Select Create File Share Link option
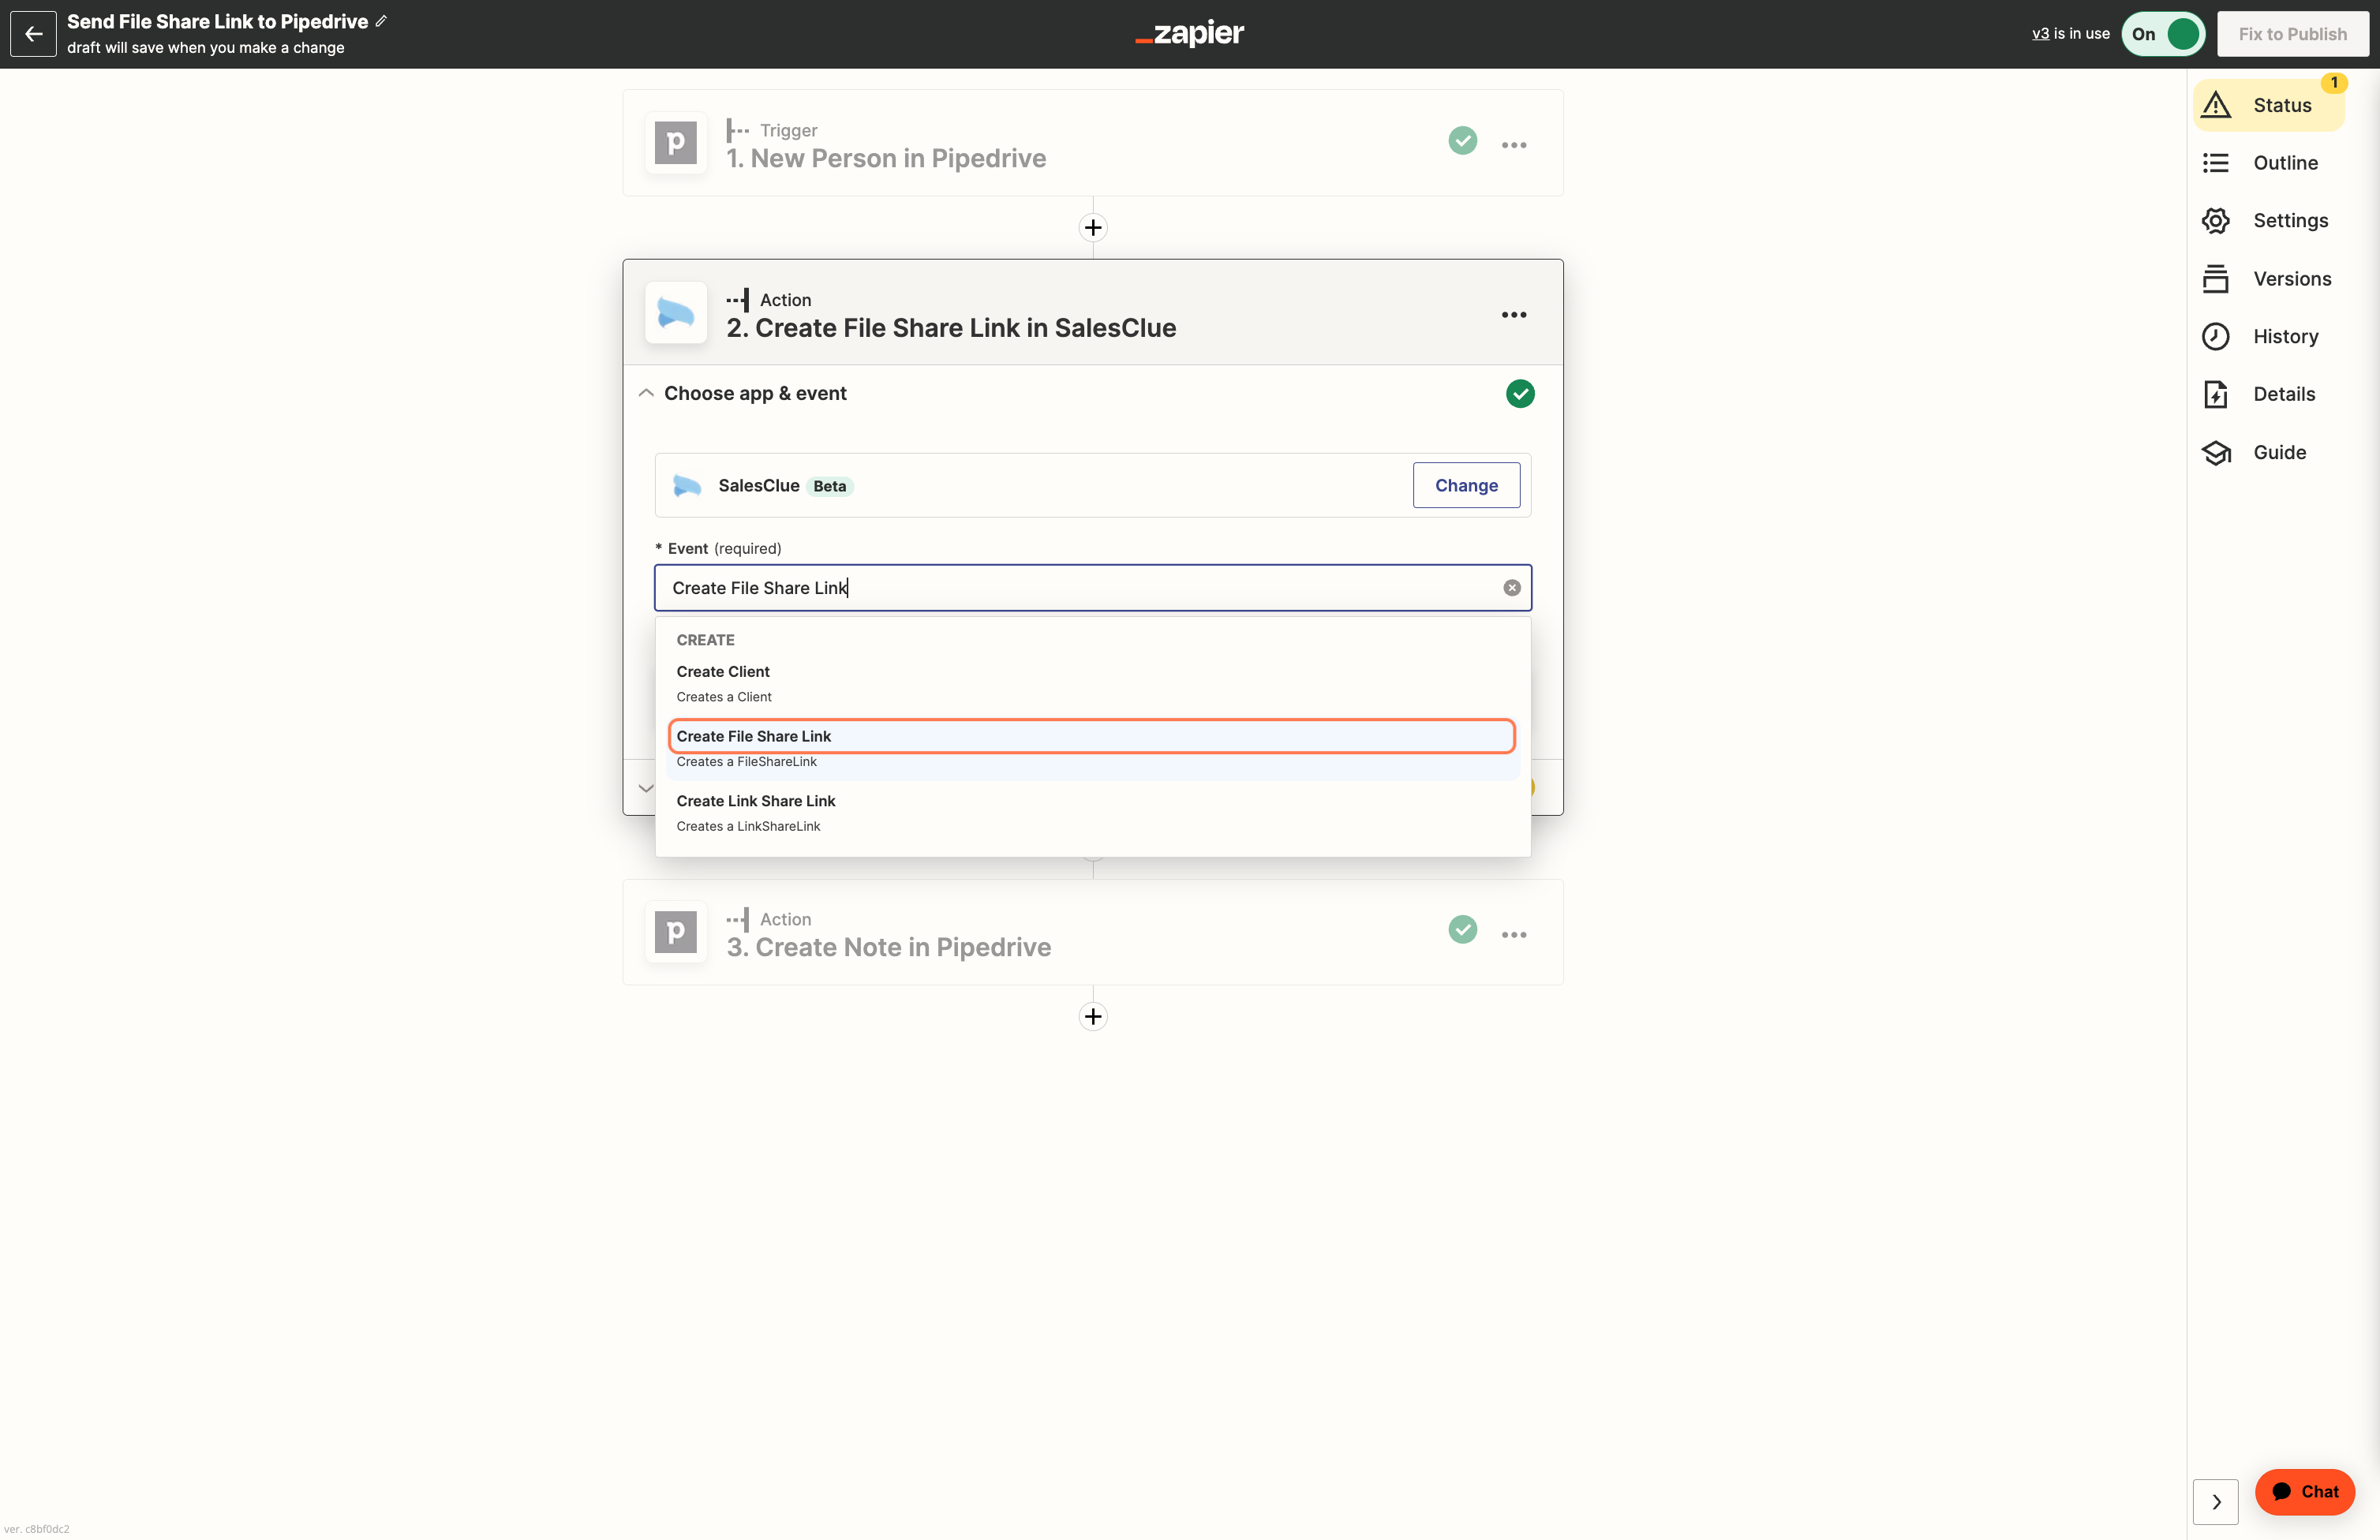The image size is (2380, 1540). (x=1092, y=748)
